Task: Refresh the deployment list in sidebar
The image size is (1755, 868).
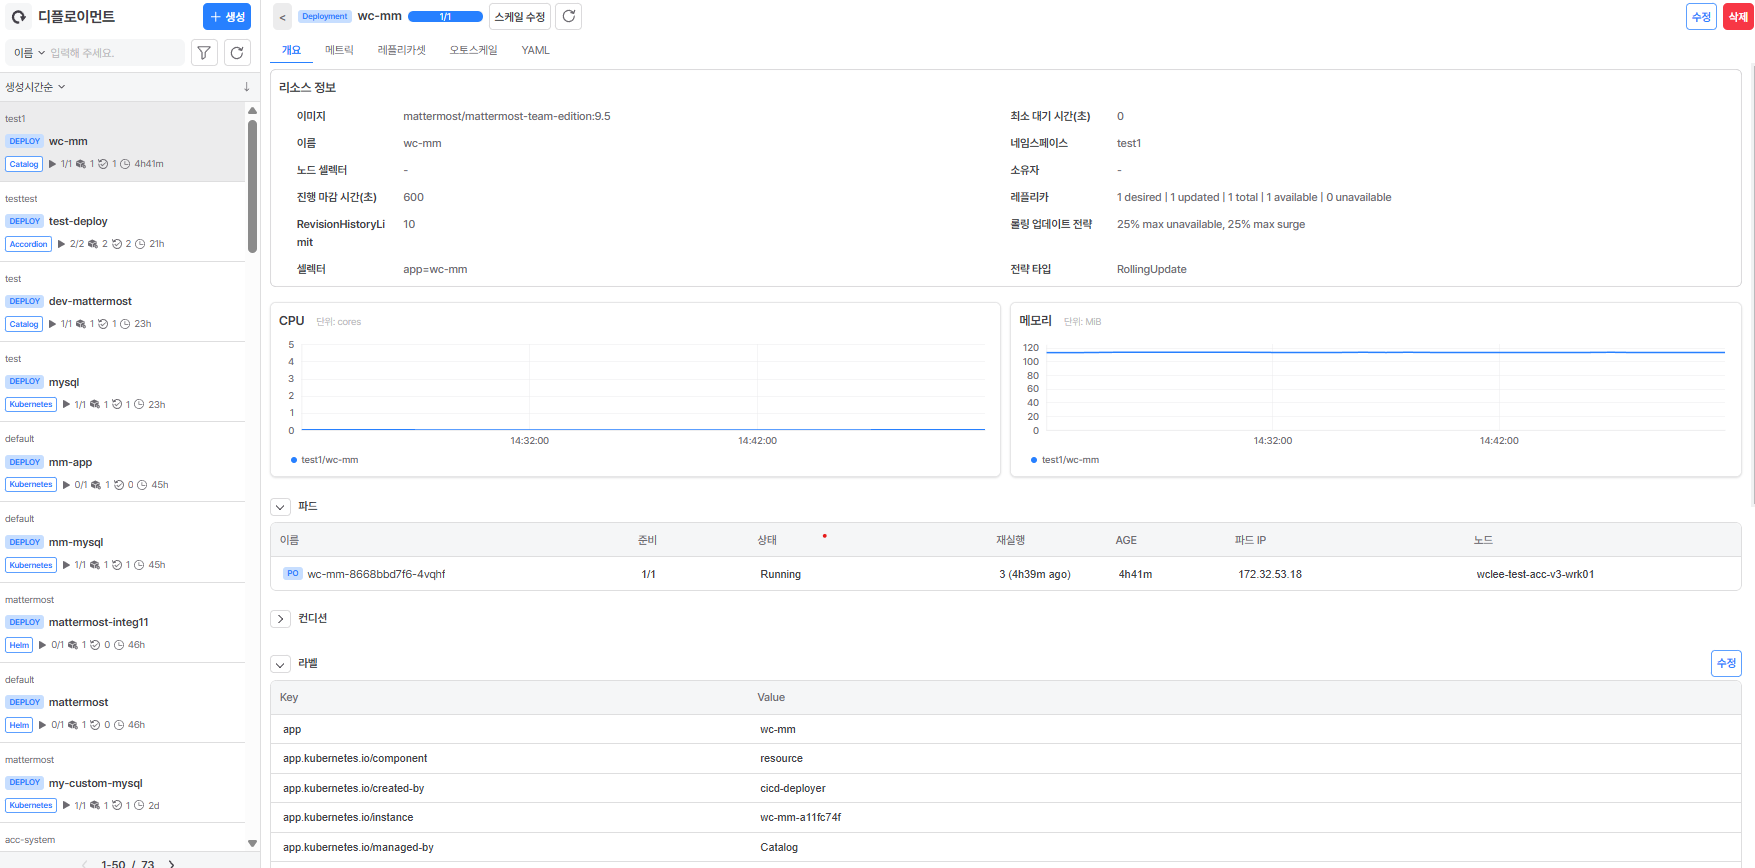Action: pos(237,53)
